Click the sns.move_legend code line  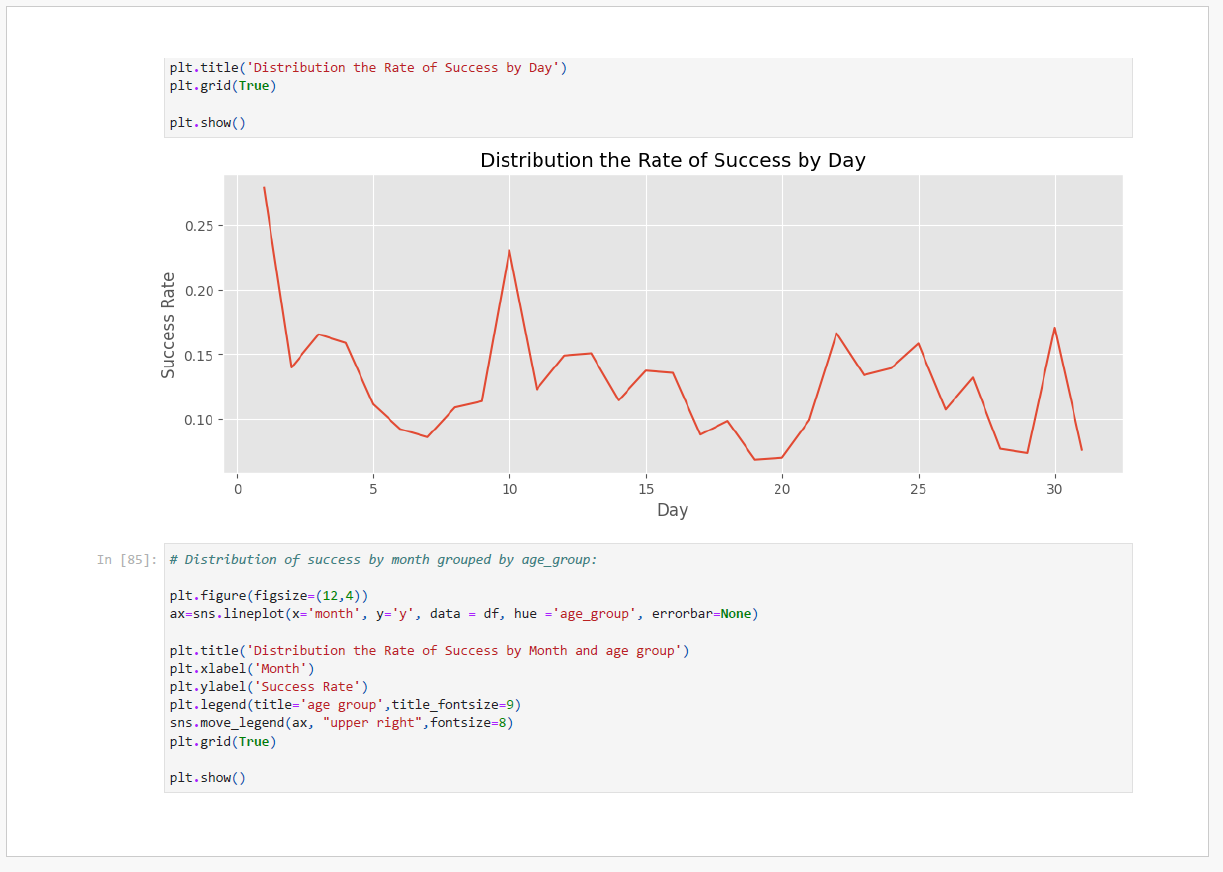pos(341,723)
